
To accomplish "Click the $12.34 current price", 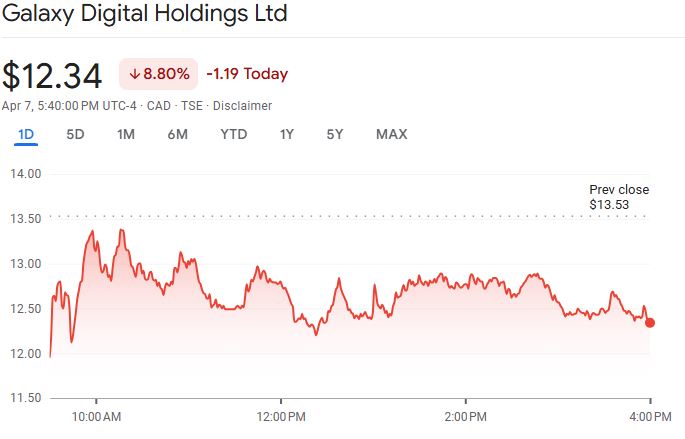I will pyautogui.click(x=53, y=75).
